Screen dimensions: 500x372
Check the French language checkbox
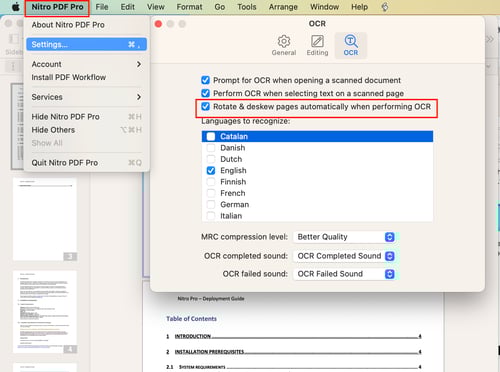pyautogui.click(x=211, y=193)
